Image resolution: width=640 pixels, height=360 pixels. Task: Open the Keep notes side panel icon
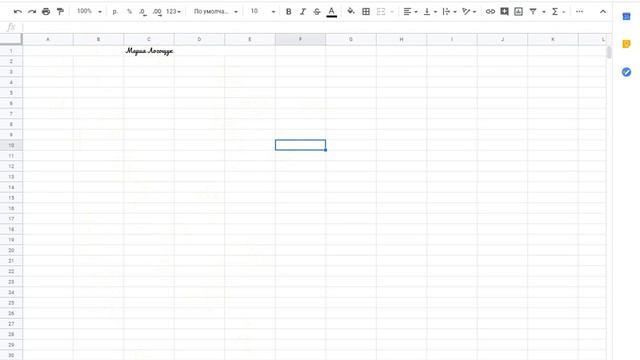tap(627, 44)
